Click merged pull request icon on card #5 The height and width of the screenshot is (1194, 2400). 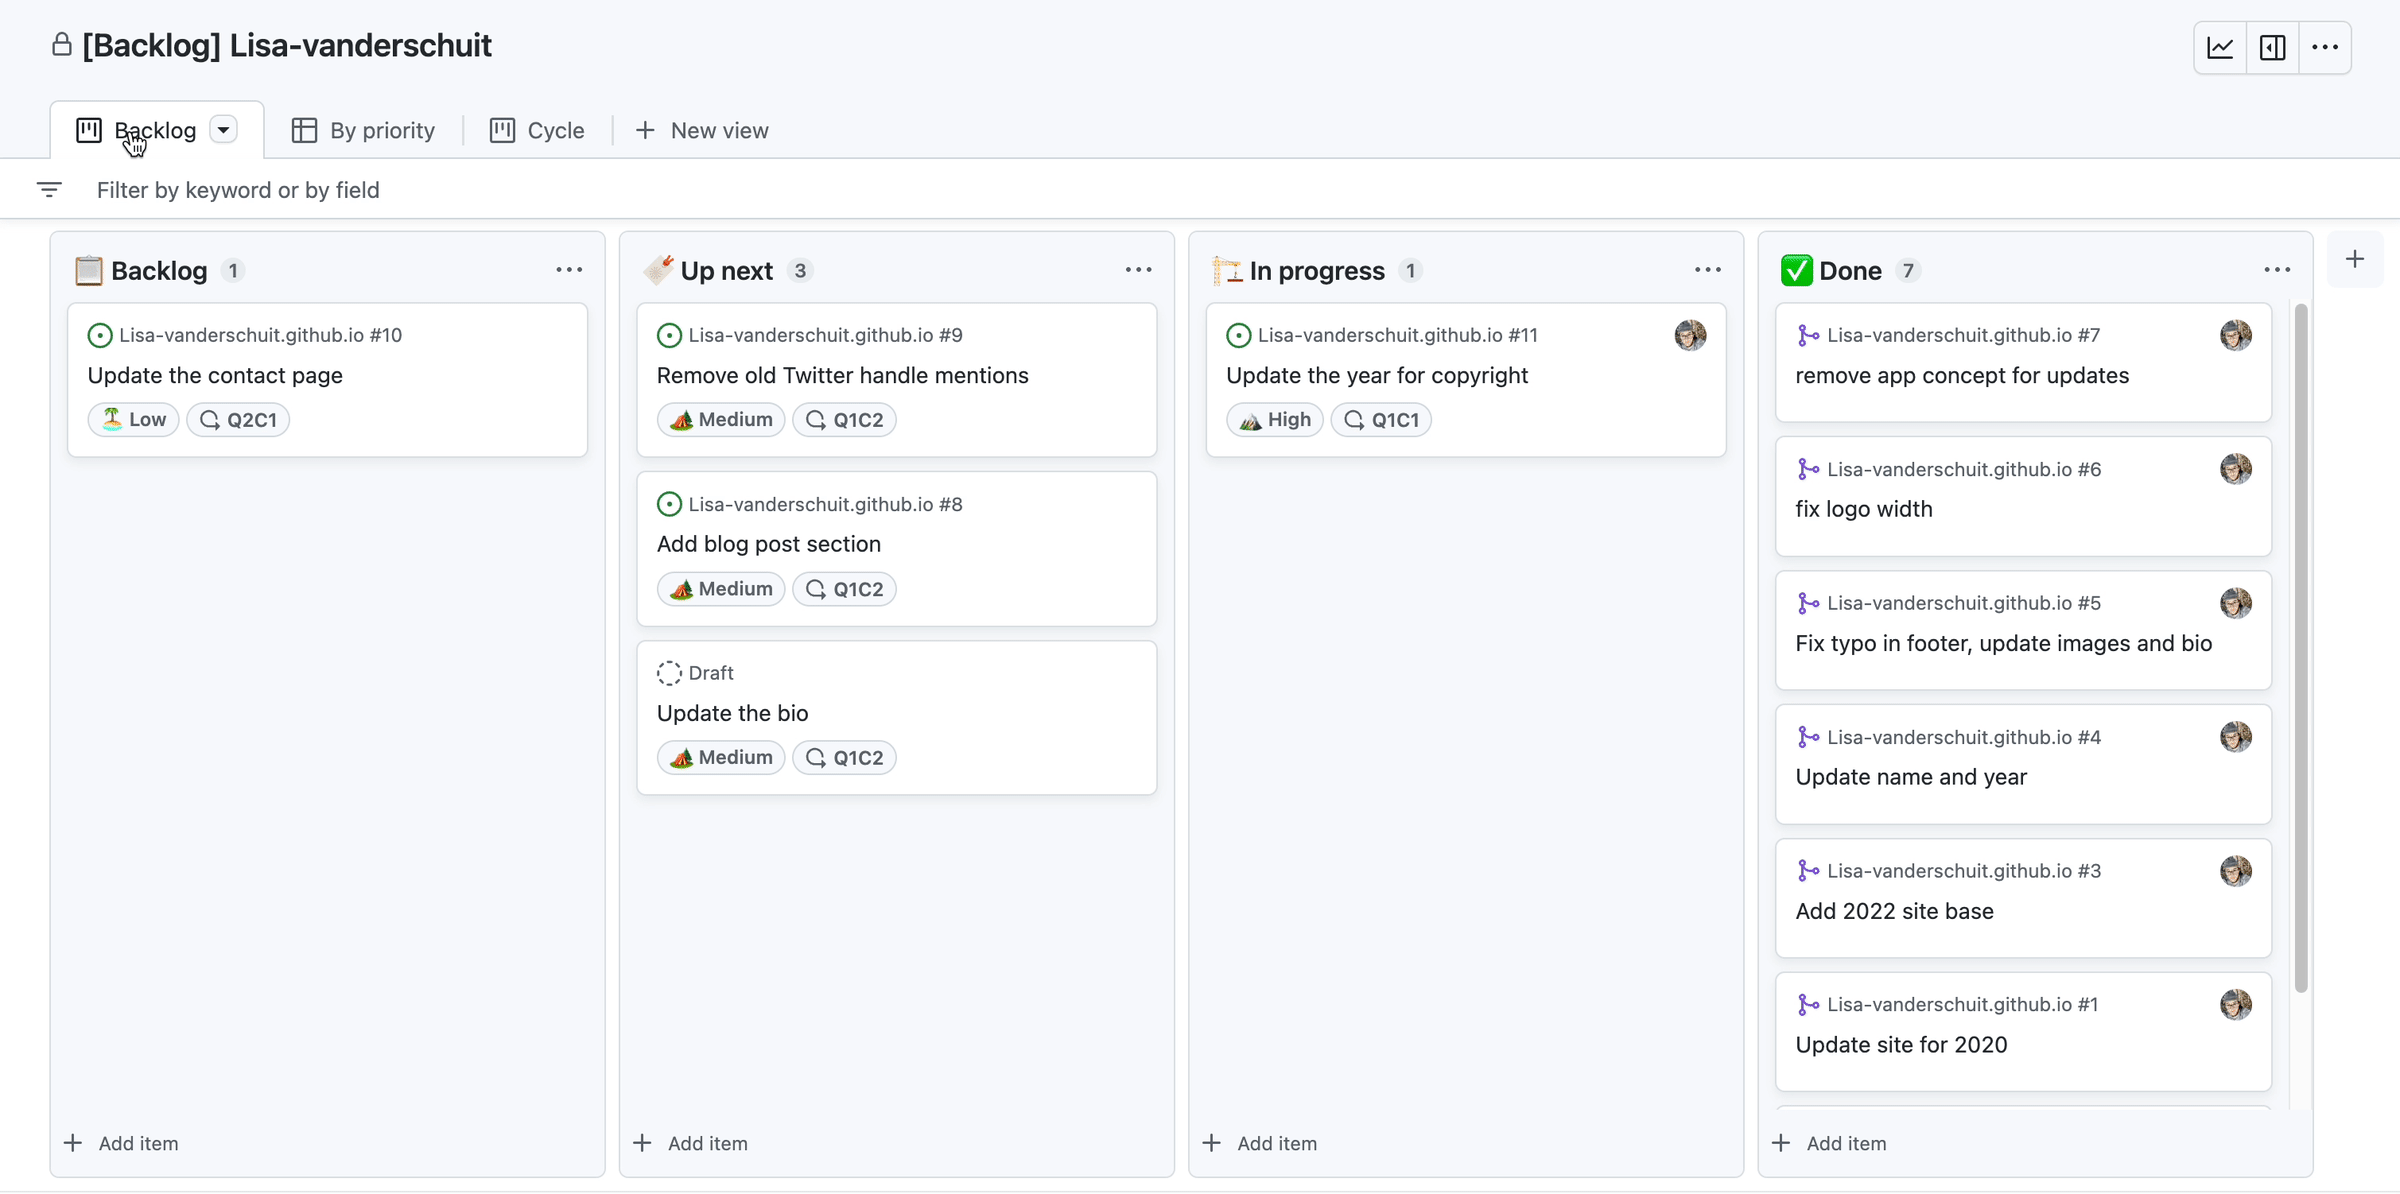click(1808, 603)
